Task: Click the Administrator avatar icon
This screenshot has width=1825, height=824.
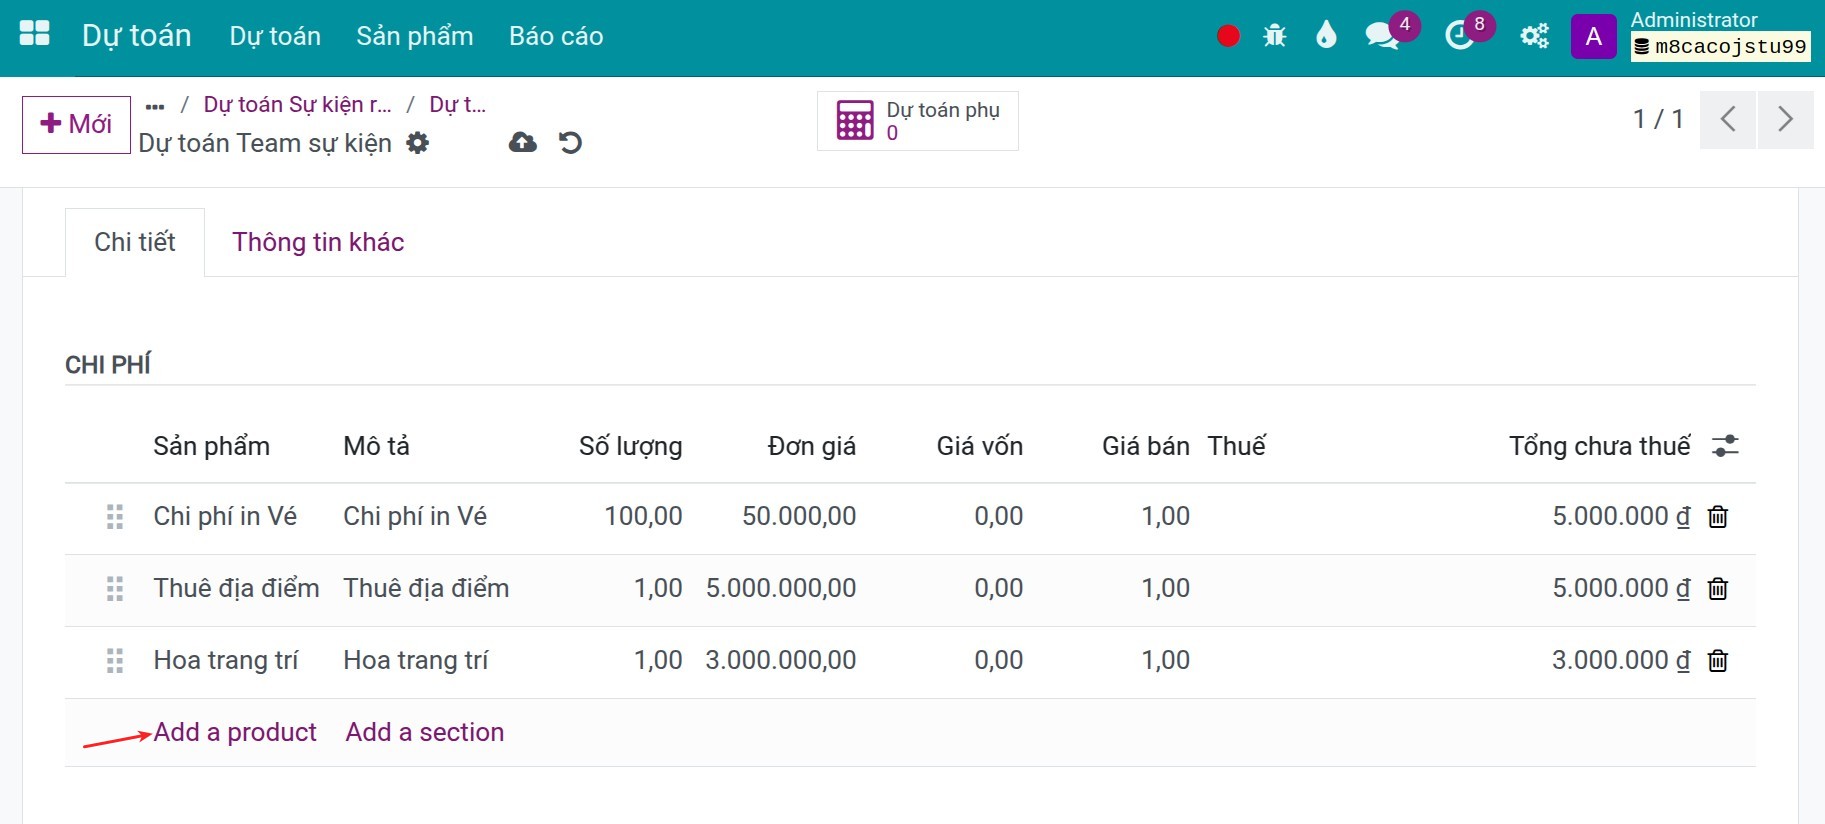Action: [1594, 37]
